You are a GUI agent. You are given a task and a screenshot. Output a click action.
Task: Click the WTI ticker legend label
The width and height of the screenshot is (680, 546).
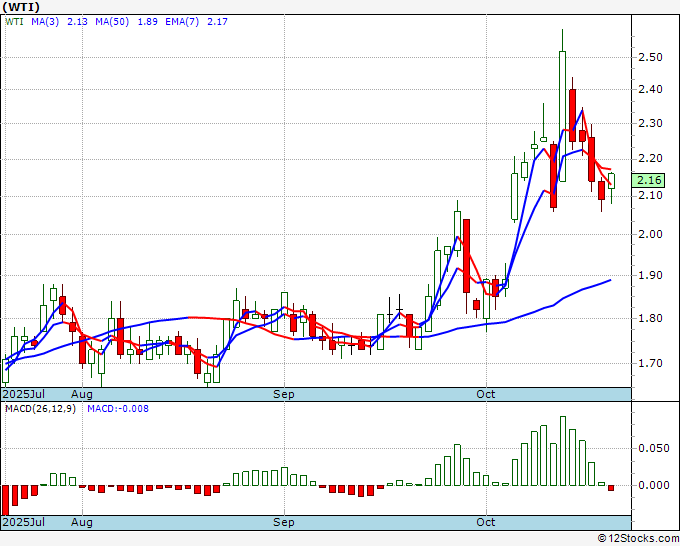pos(14,22)
